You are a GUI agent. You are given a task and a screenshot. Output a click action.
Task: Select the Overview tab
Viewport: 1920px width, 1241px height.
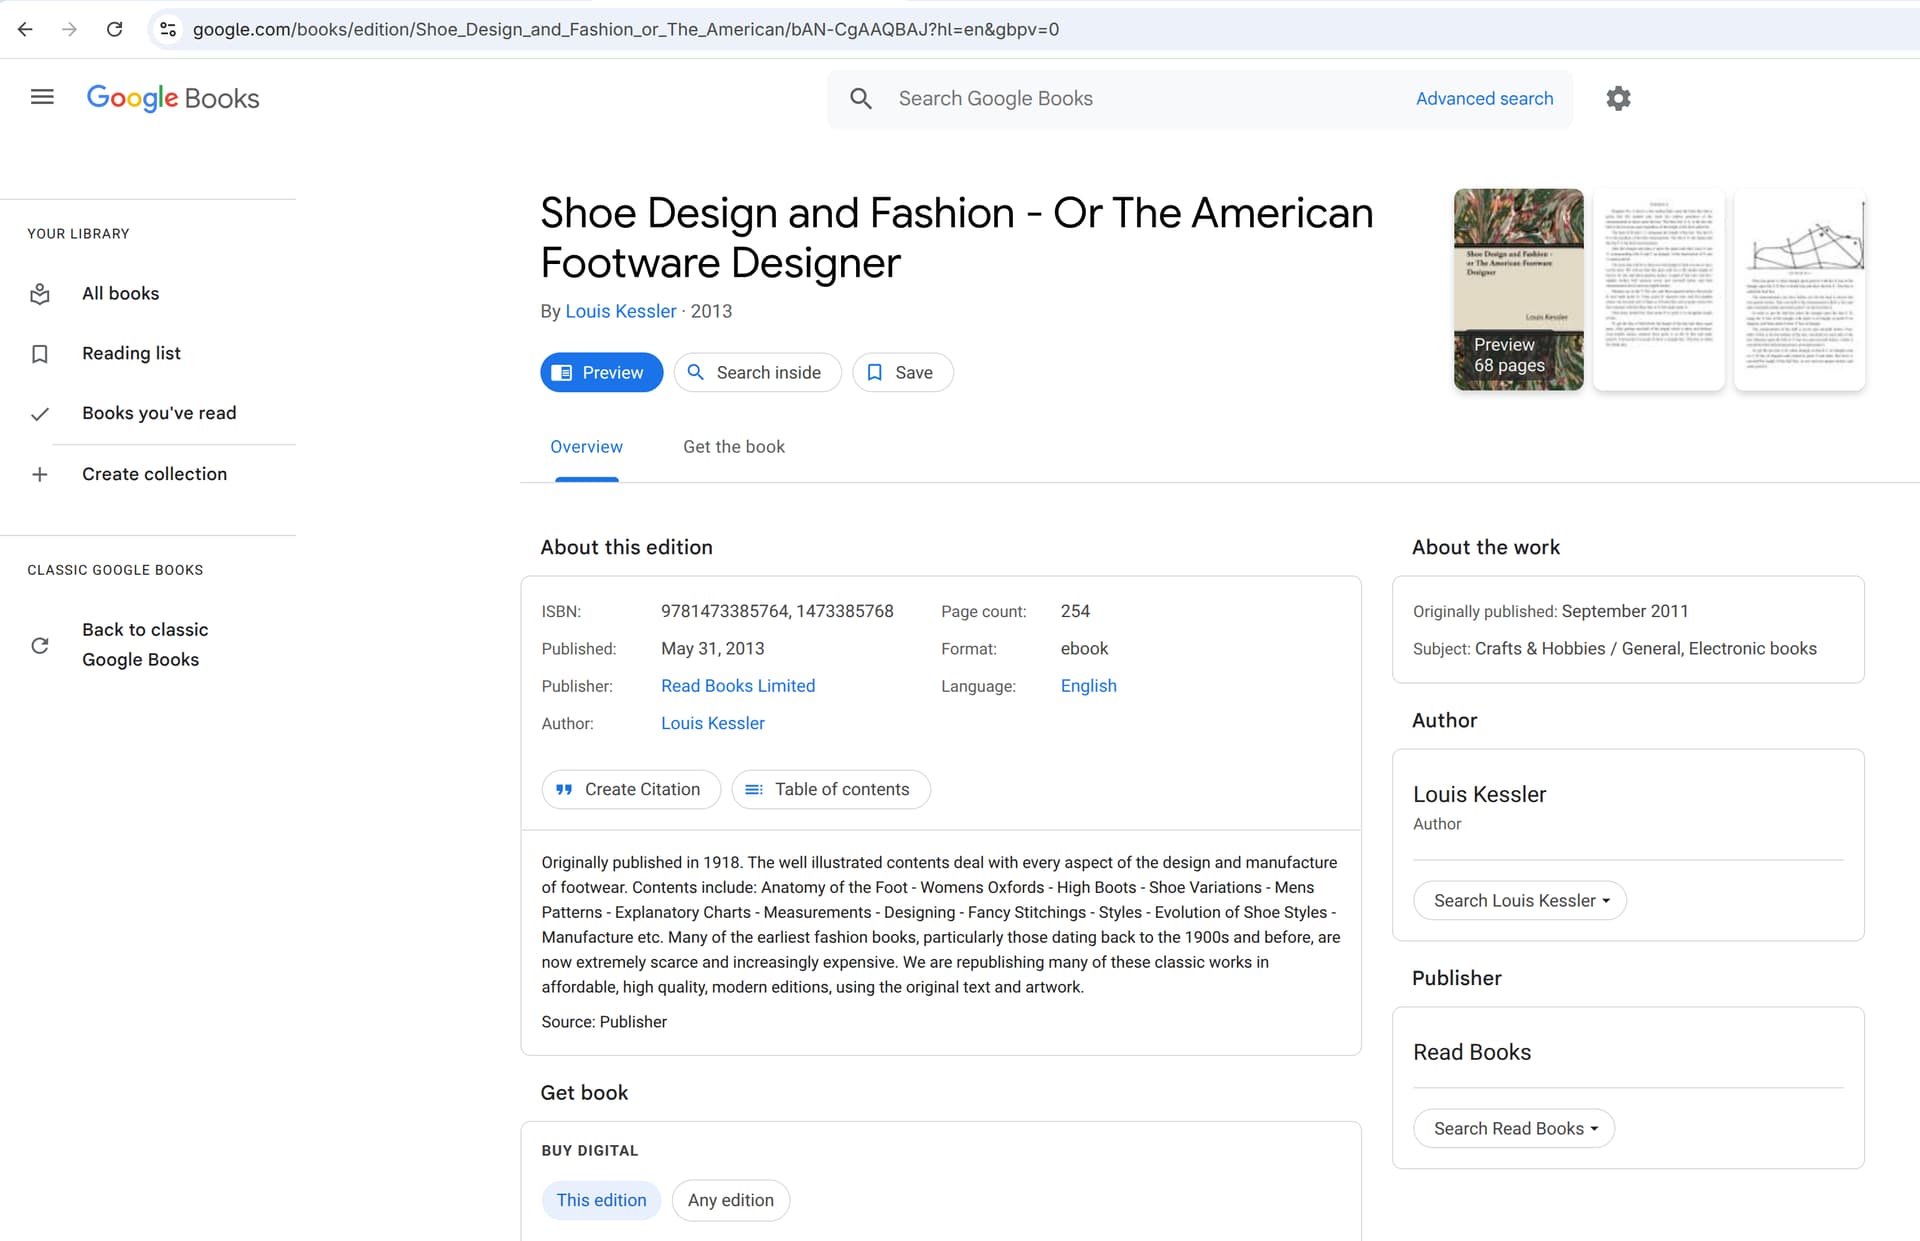click(x=586, y=447)
